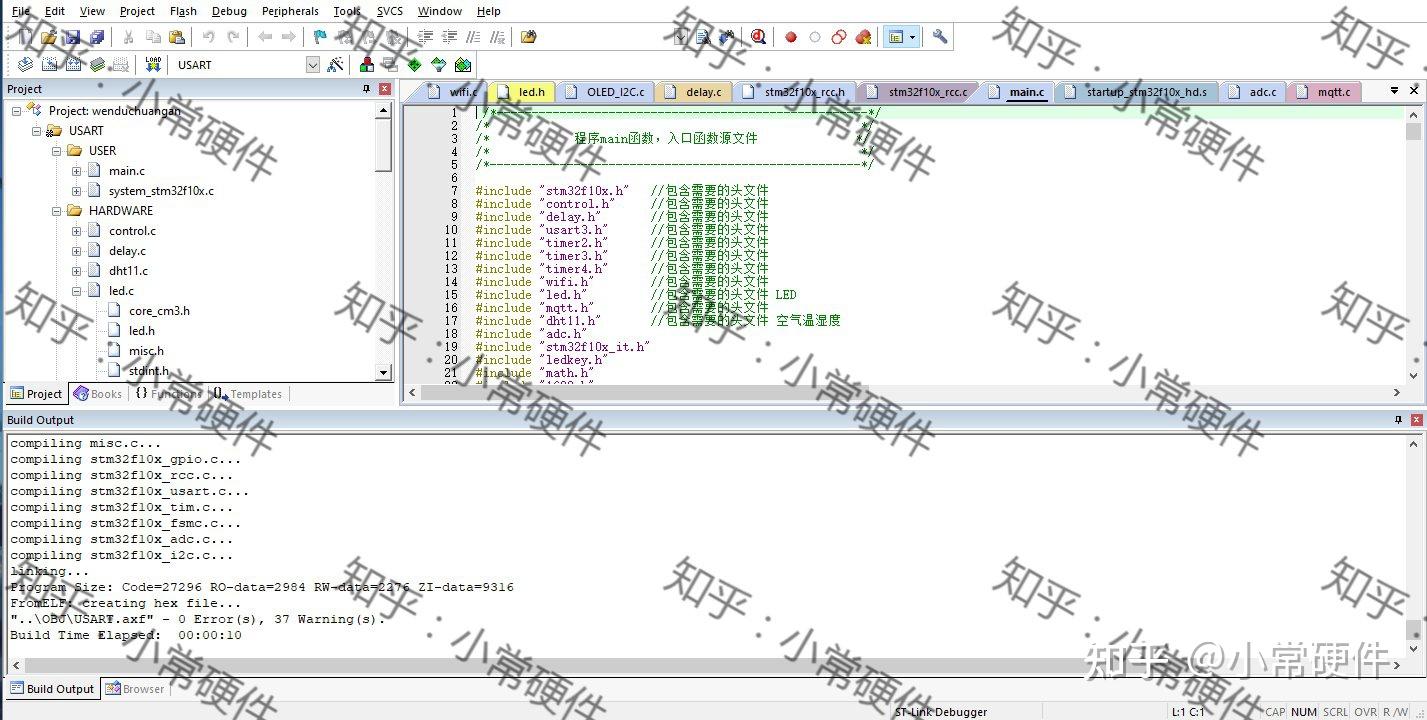The image size is (1427, 720).
Task: Expand the dht11.c tree node
Action: [77, 271]
